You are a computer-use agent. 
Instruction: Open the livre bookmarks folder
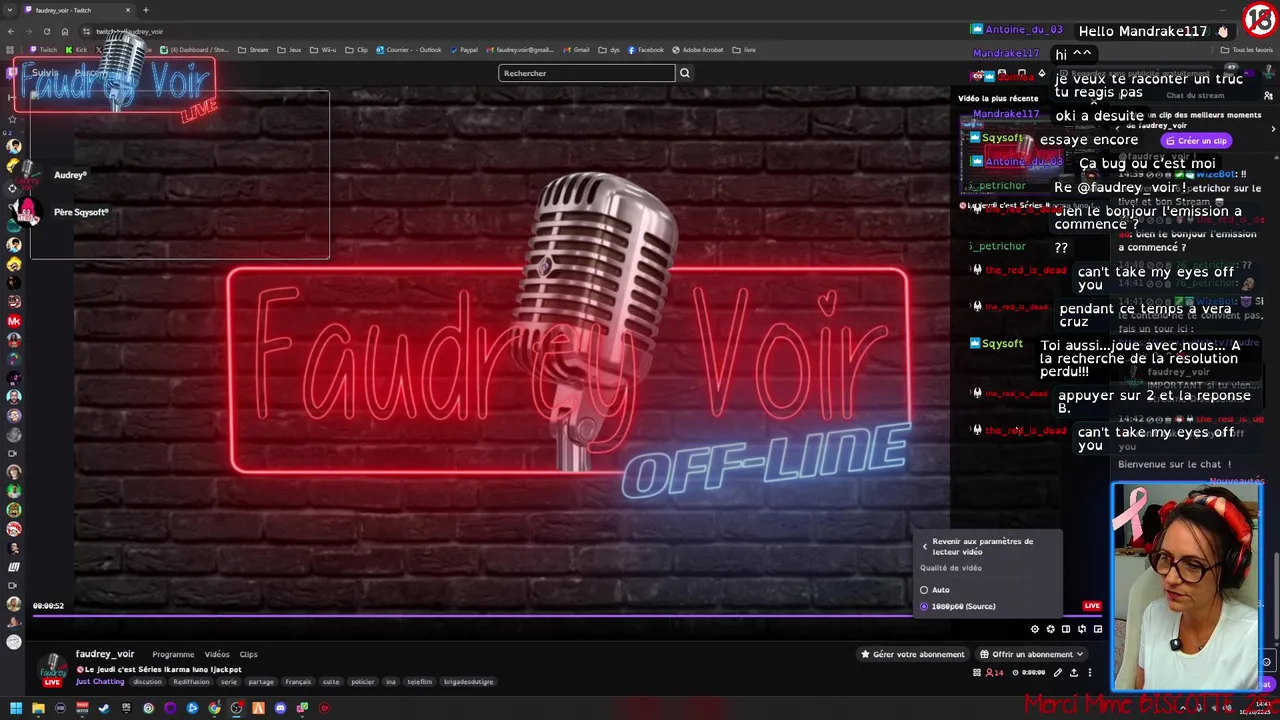coord(744,50)
